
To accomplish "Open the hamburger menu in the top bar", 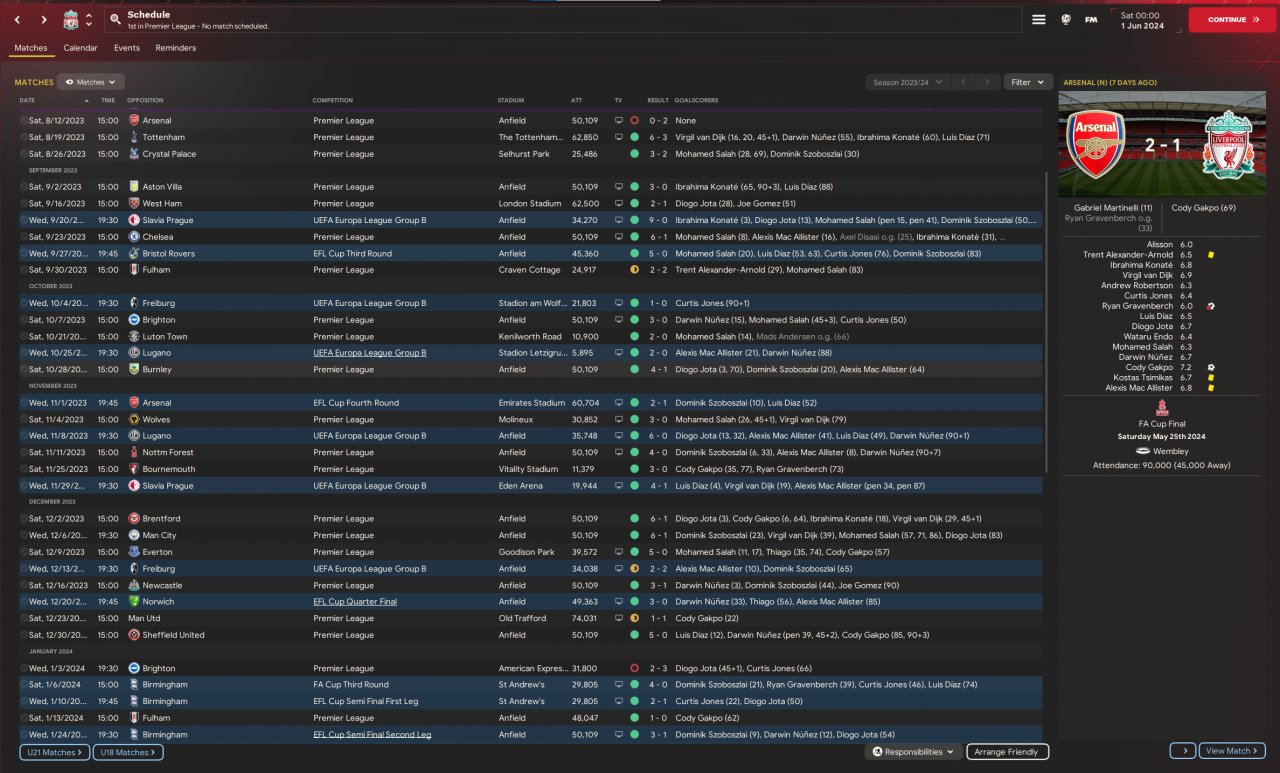I will click(1039, 20).
